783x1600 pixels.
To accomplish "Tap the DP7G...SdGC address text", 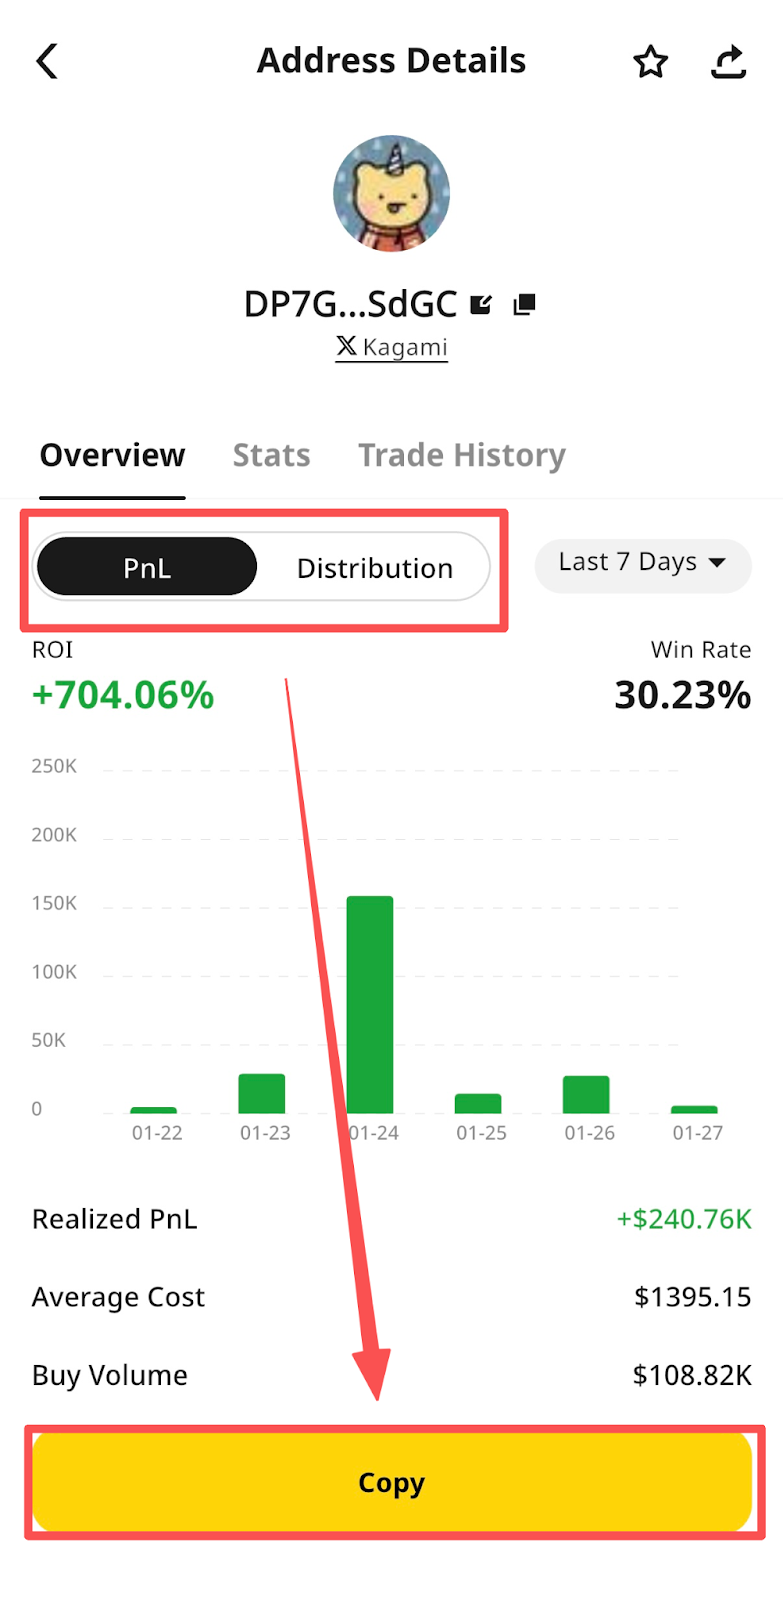I will click(x=350, y=304).
